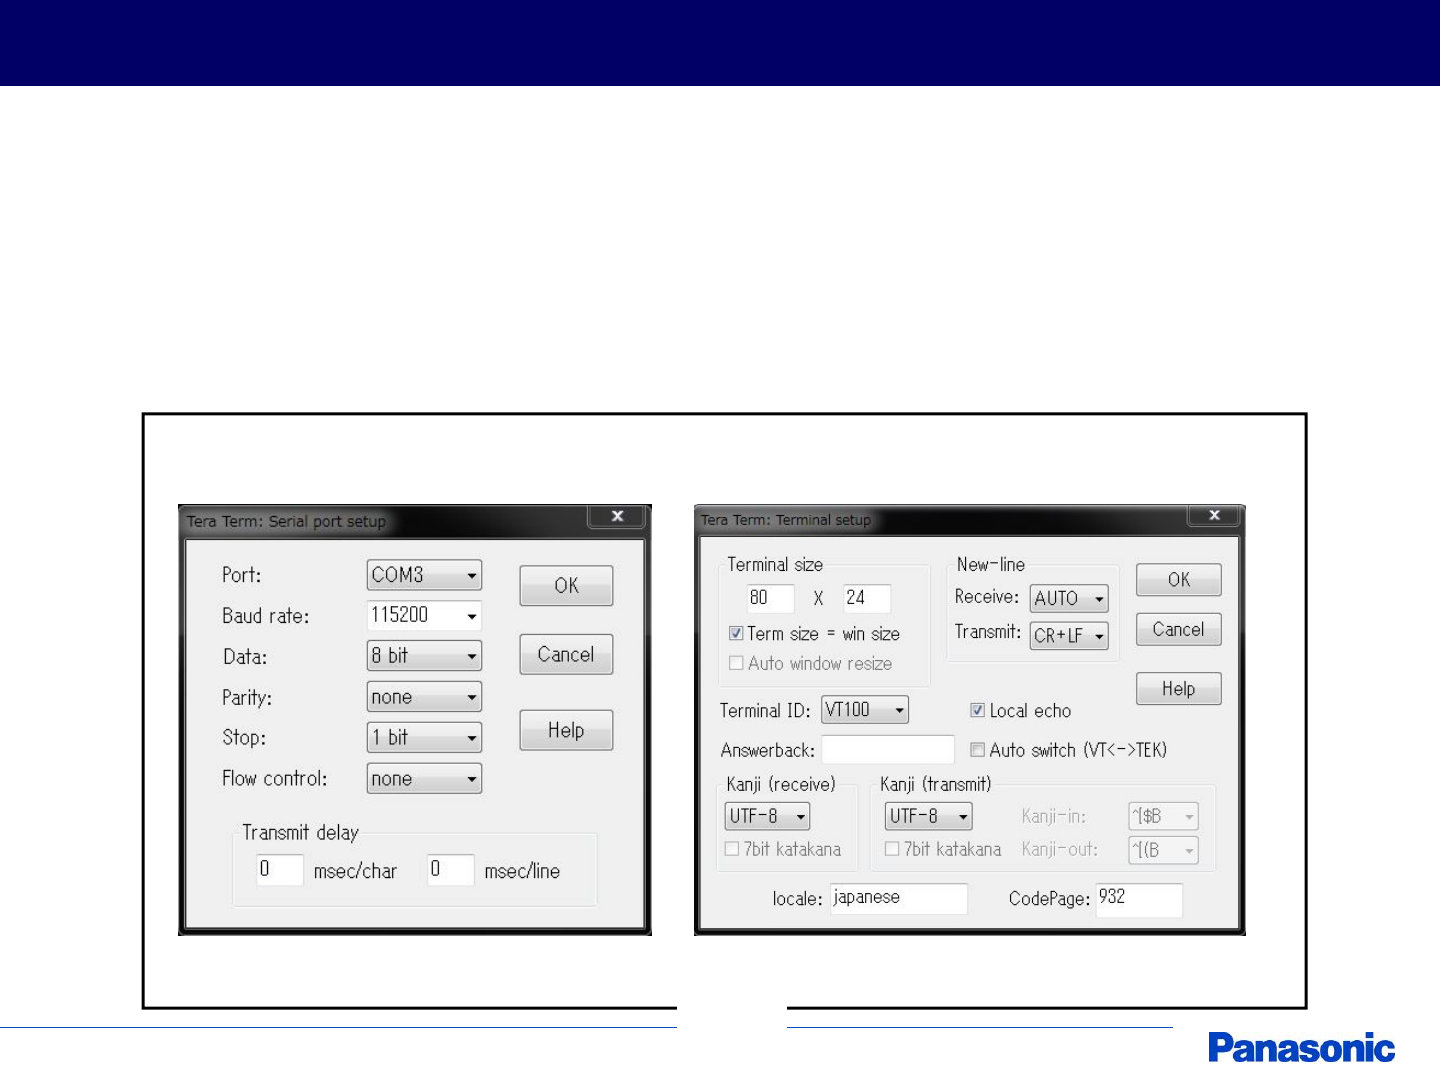Open the Data dropdown set to 8 bit
This screenshot has height=1080, width=1440.
424,656
